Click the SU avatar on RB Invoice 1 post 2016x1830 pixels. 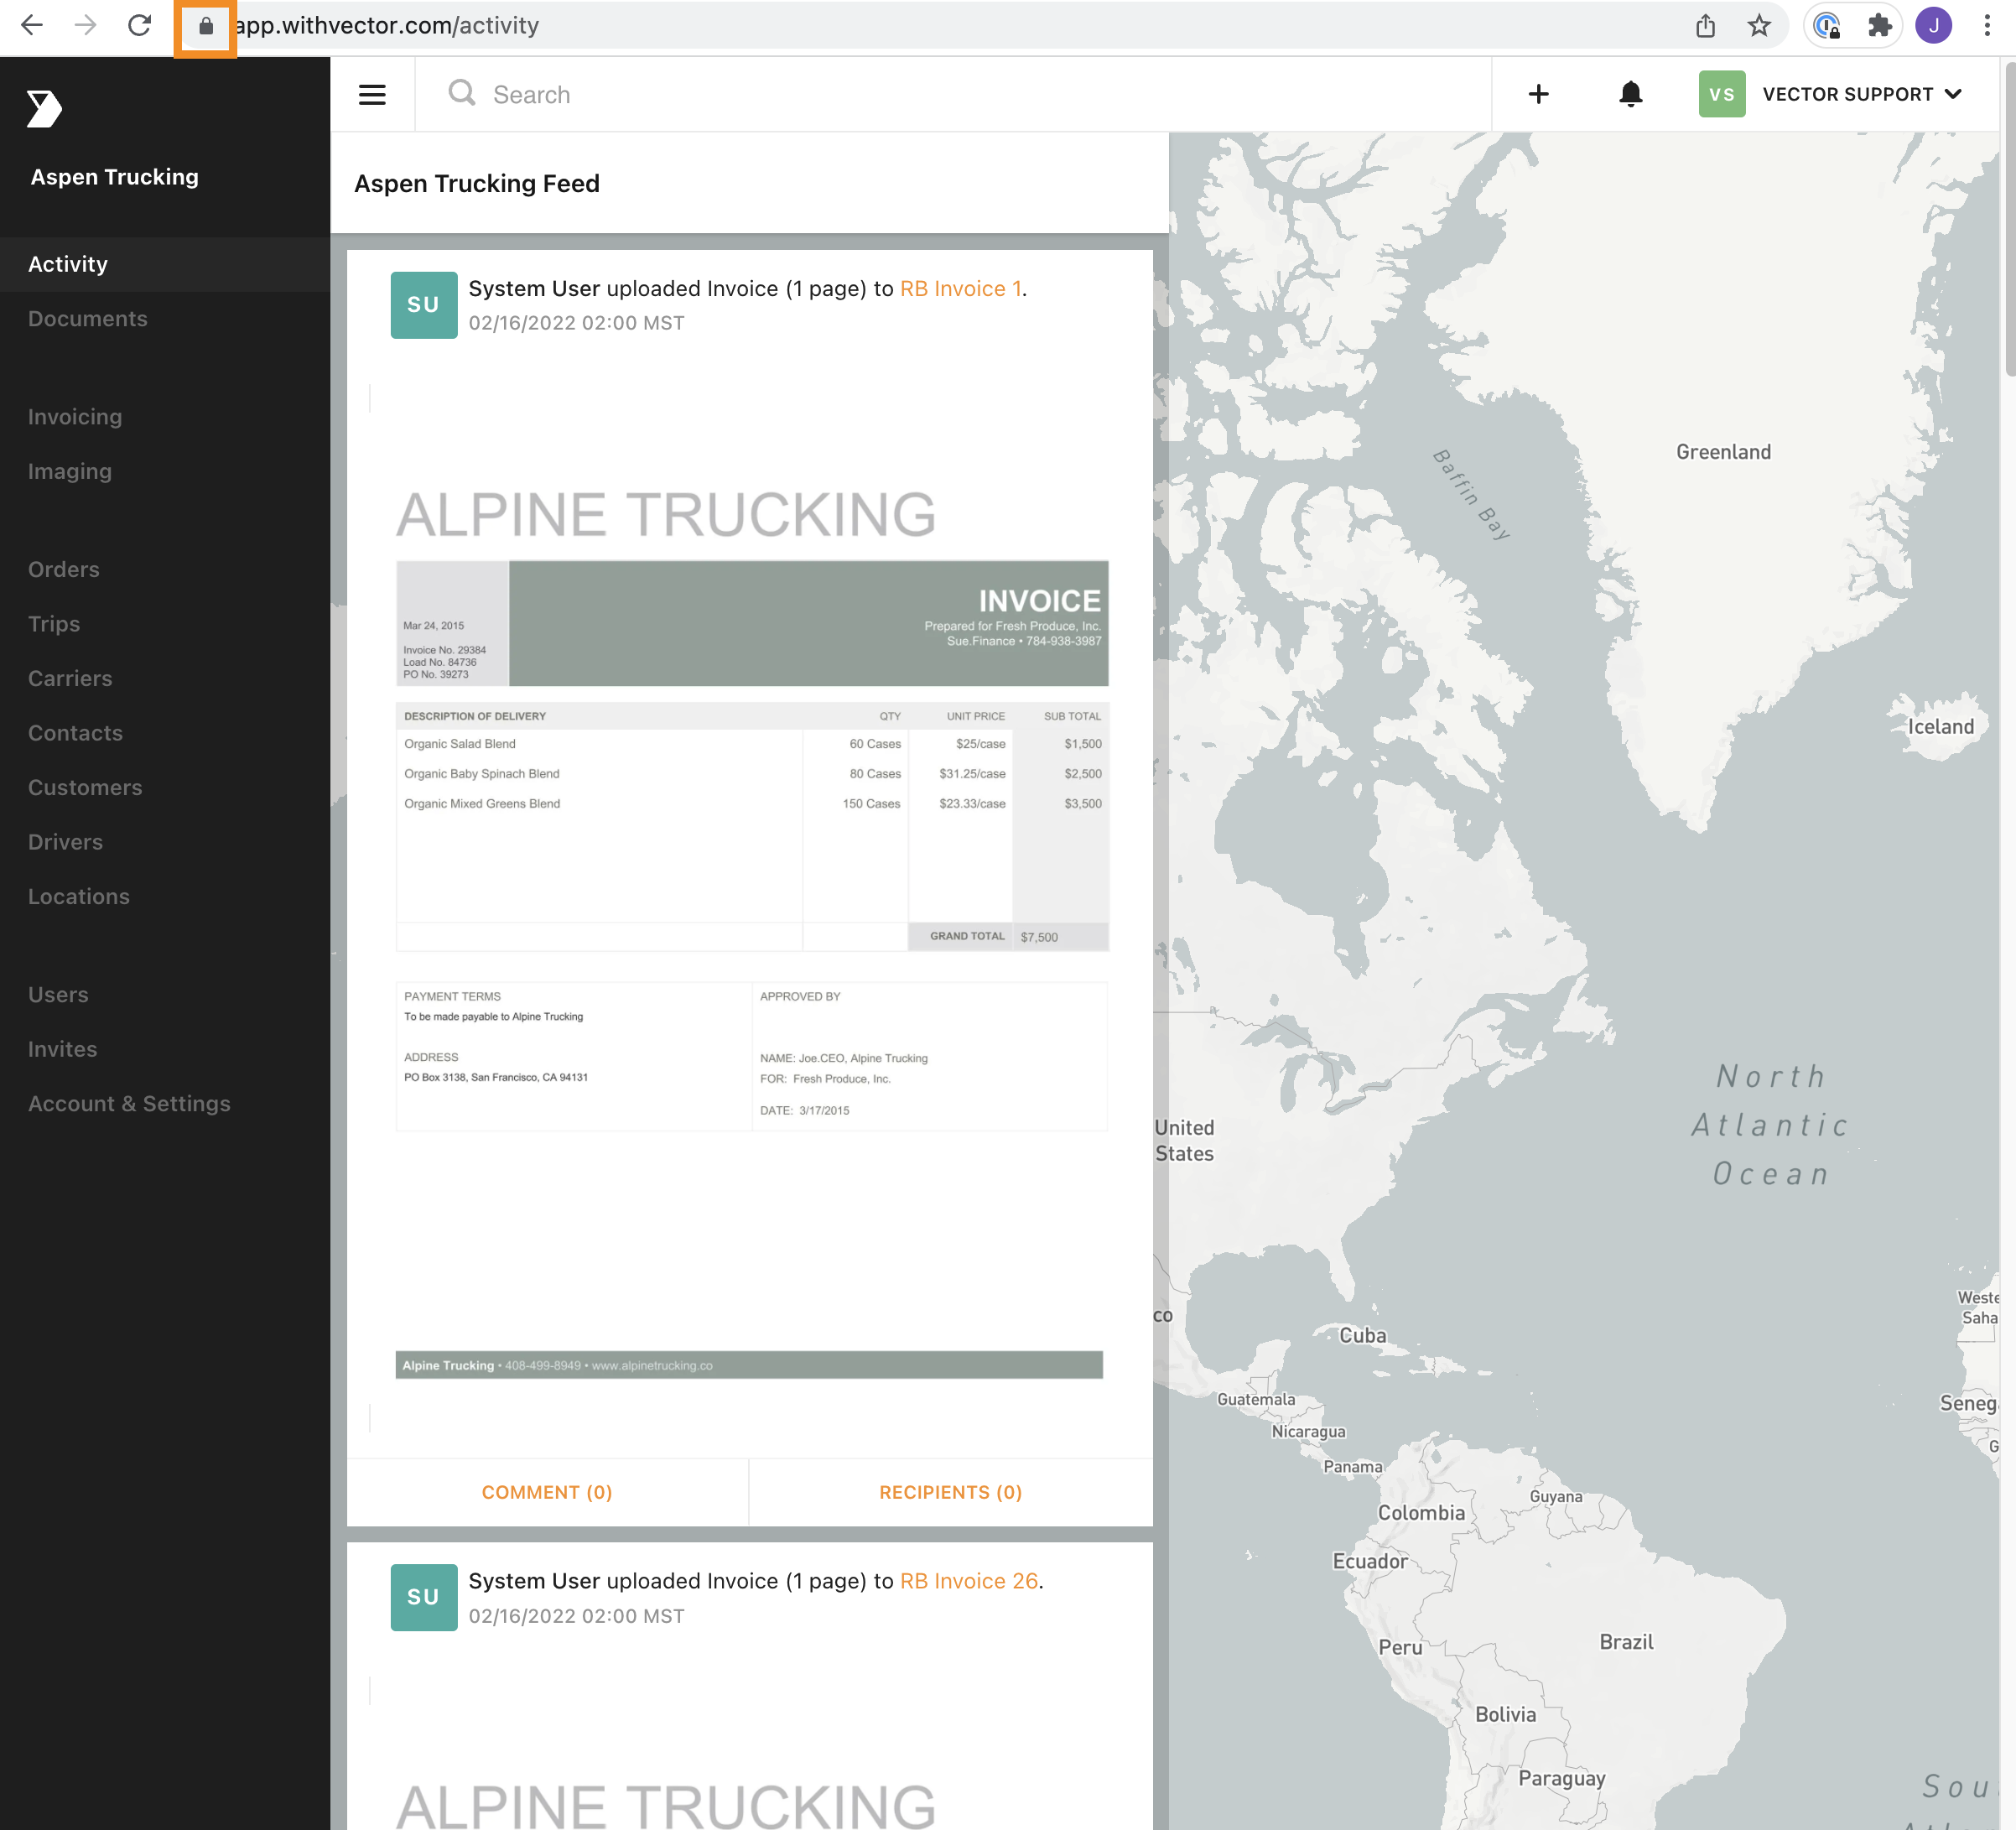(x=424, y=305)
